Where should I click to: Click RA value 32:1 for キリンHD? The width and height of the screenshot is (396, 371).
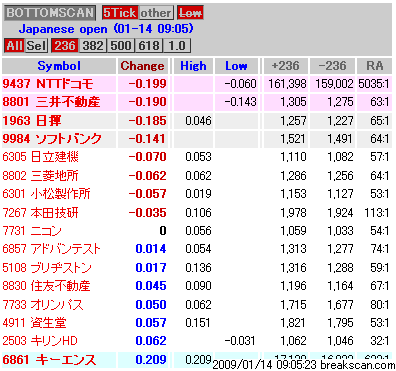click(380, 341)
